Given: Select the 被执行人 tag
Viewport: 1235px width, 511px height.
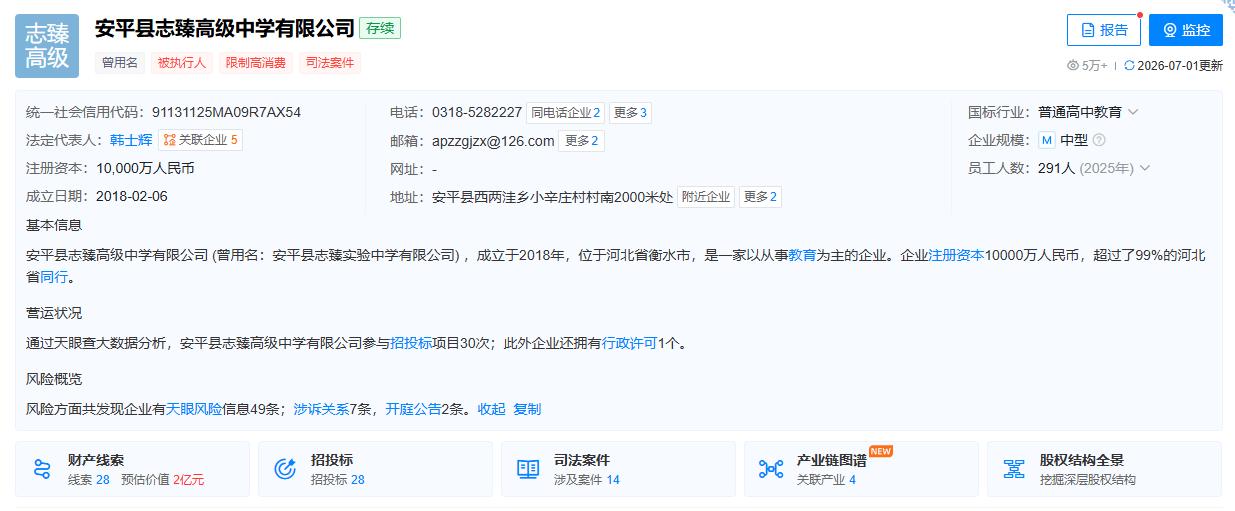Looking at the screenshot, I should pos(182,62).
